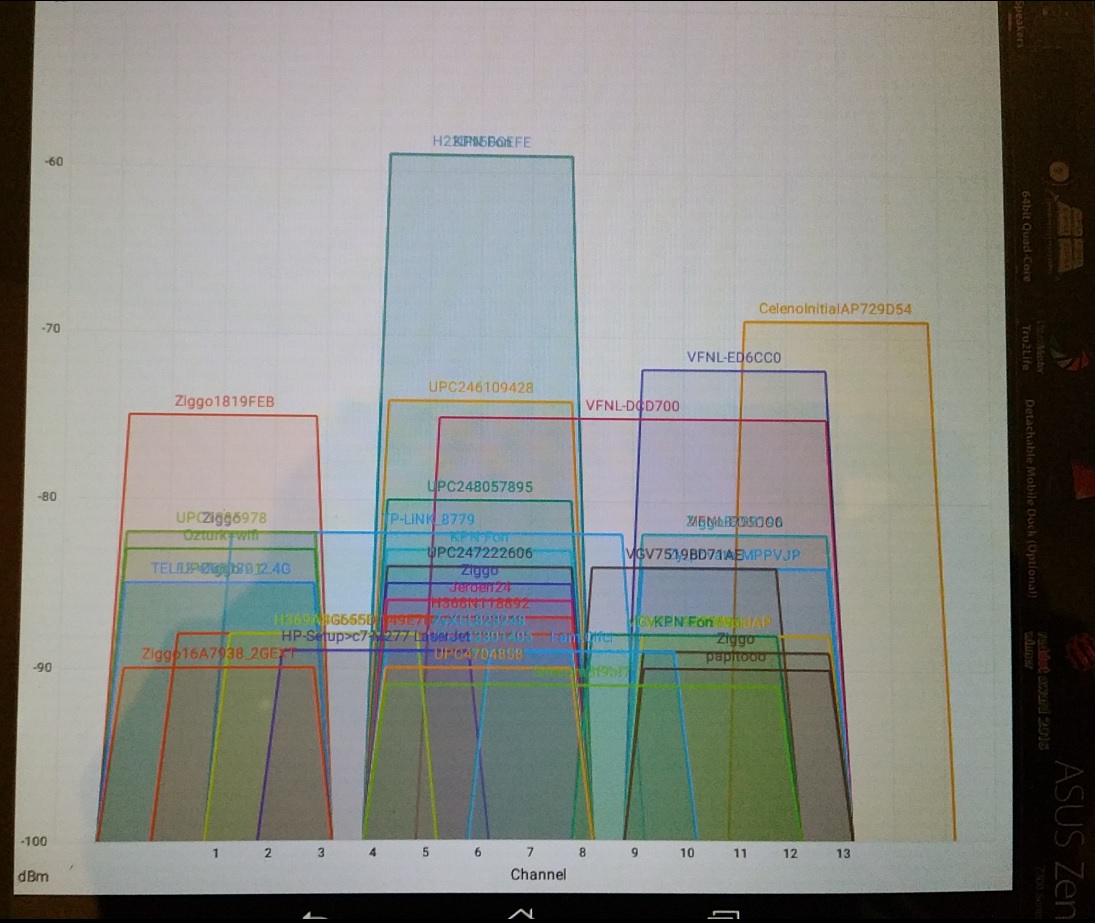
Task: Tap the Android back navigation button
Action: point(315,915)
